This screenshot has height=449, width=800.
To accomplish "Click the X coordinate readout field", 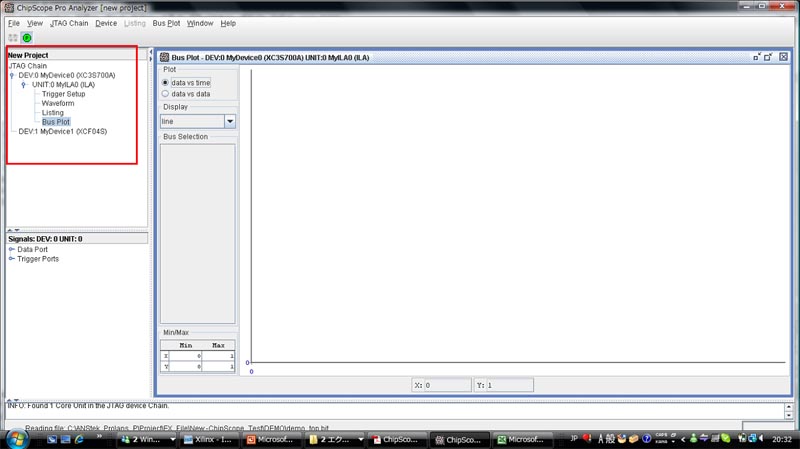I will coord(447,385).
